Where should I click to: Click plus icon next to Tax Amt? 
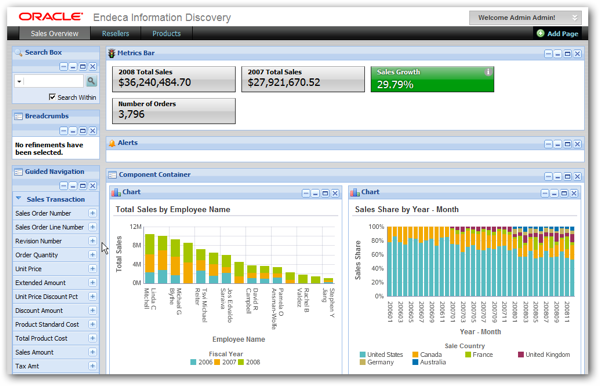click(x=92, y=366)
